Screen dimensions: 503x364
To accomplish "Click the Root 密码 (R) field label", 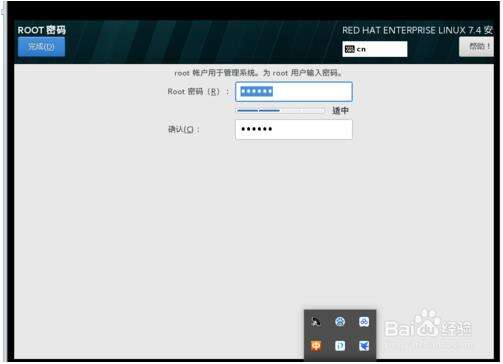I will [198, 92].
